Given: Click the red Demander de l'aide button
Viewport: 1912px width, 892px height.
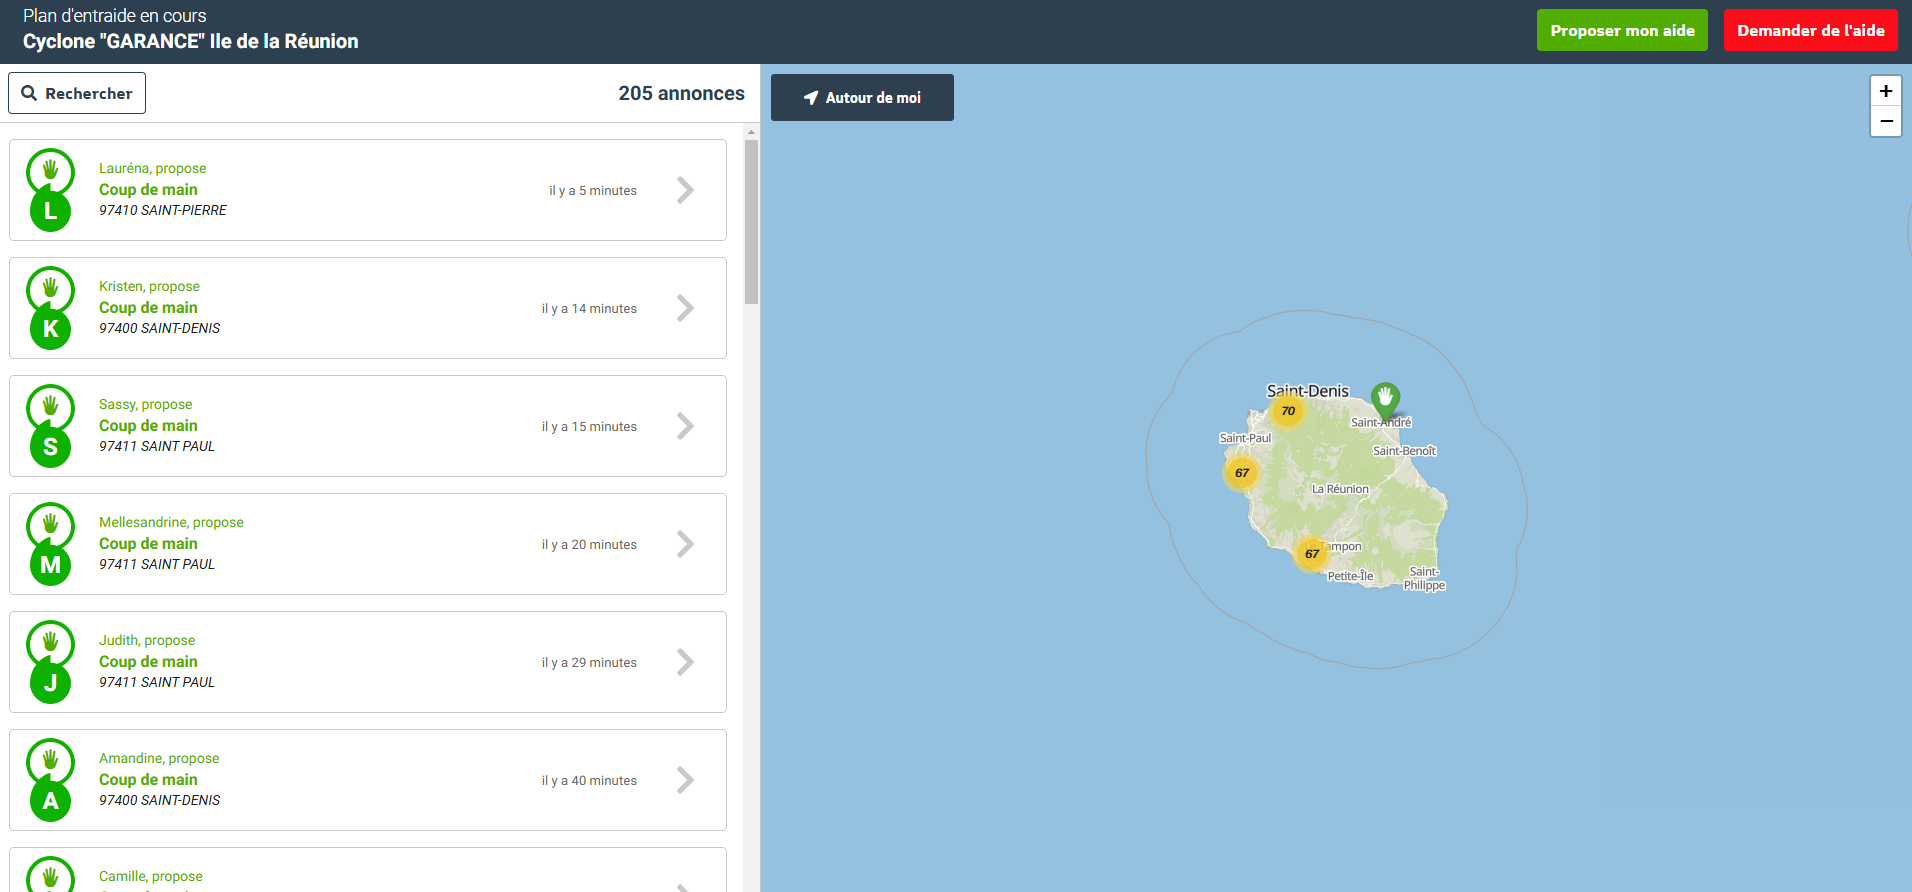Looking at the screenshot, I should tap(1810, 30).
